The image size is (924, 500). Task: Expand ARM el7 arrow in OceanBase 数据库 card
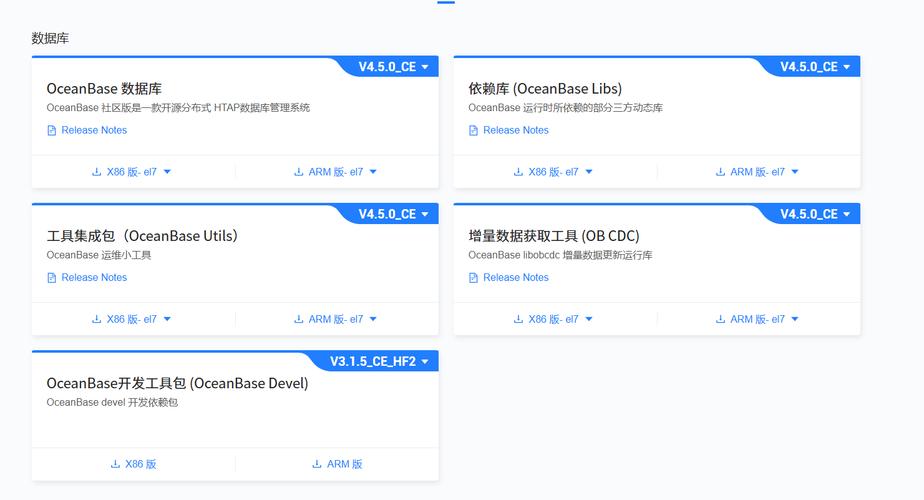[x=373, y=172]
